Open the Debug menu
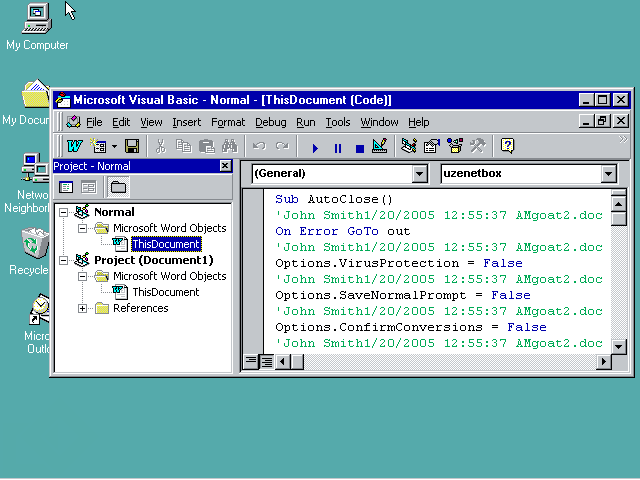640x480 pixels. [271, 122]
